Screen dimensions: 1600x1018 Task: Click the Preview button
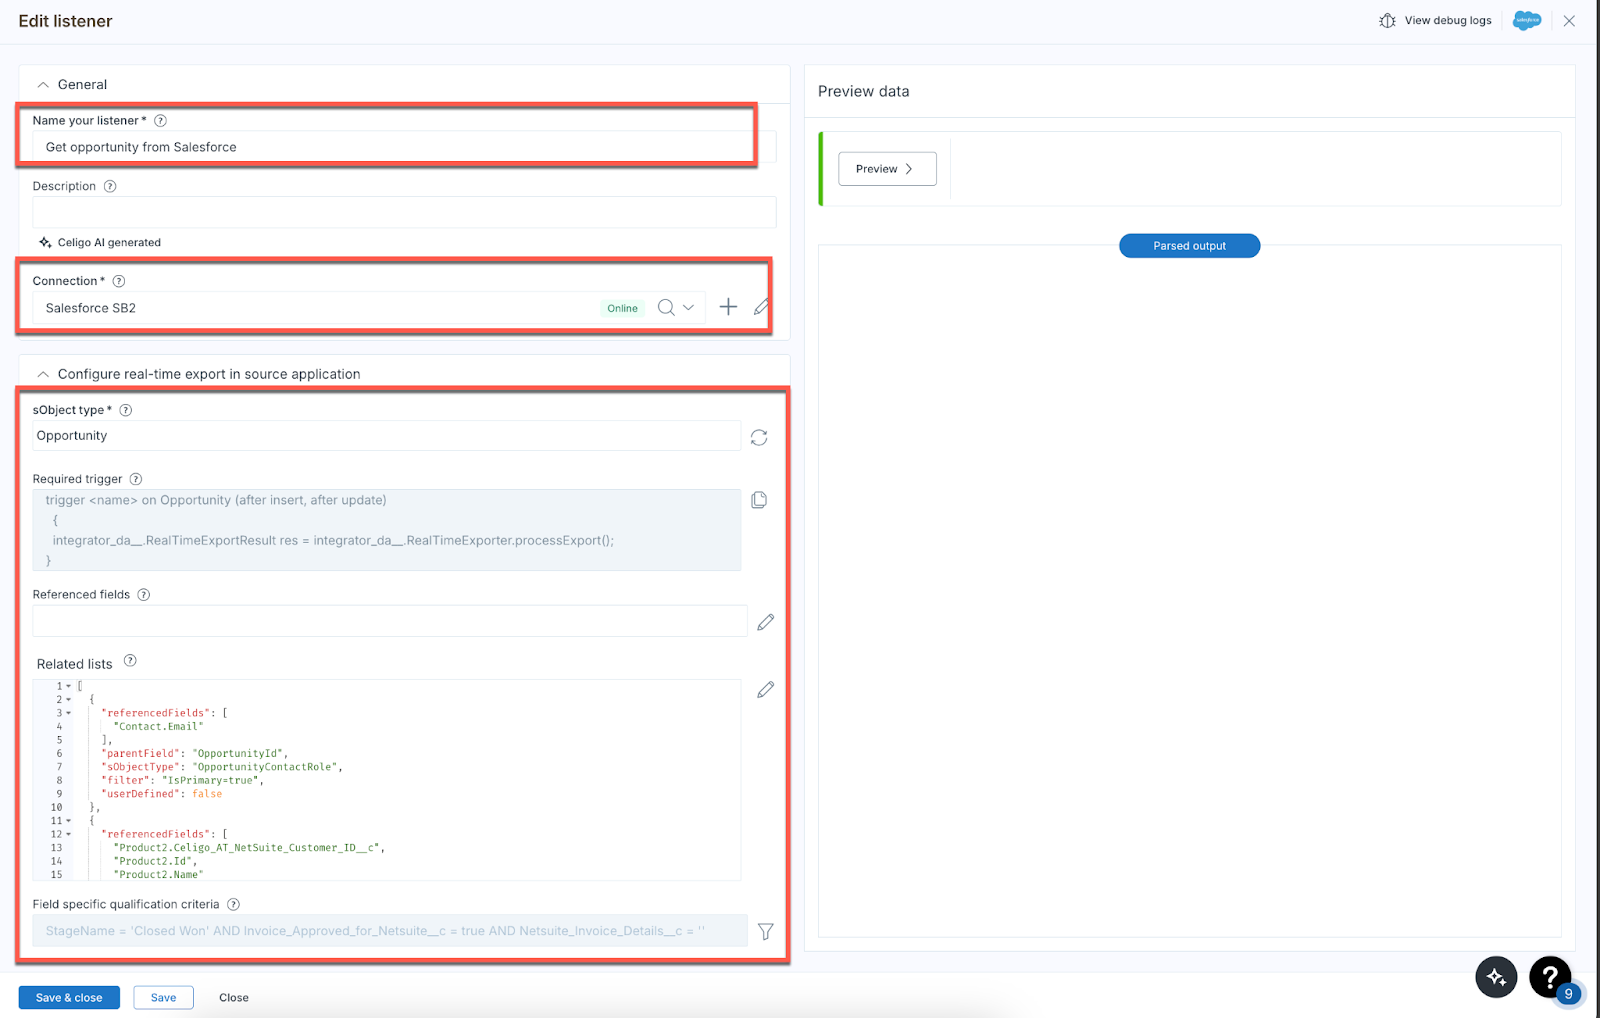click(887, 169)
